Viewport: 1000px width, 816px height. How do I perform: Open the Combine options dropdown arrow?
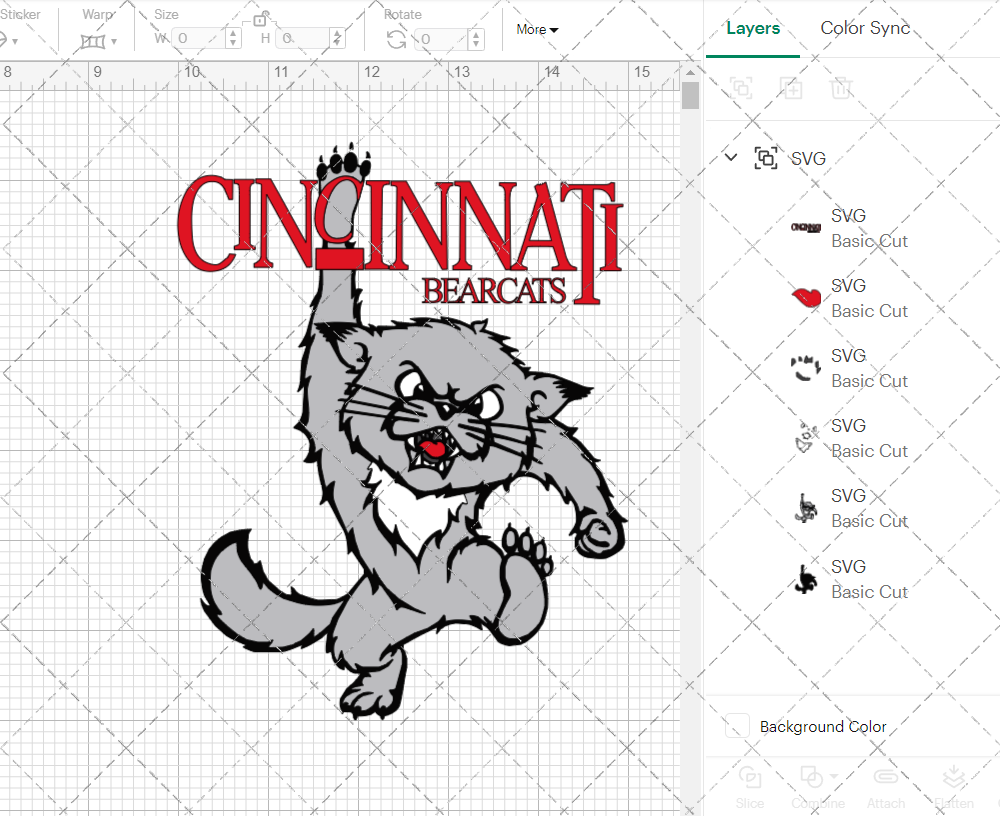(x=833, y=778)
